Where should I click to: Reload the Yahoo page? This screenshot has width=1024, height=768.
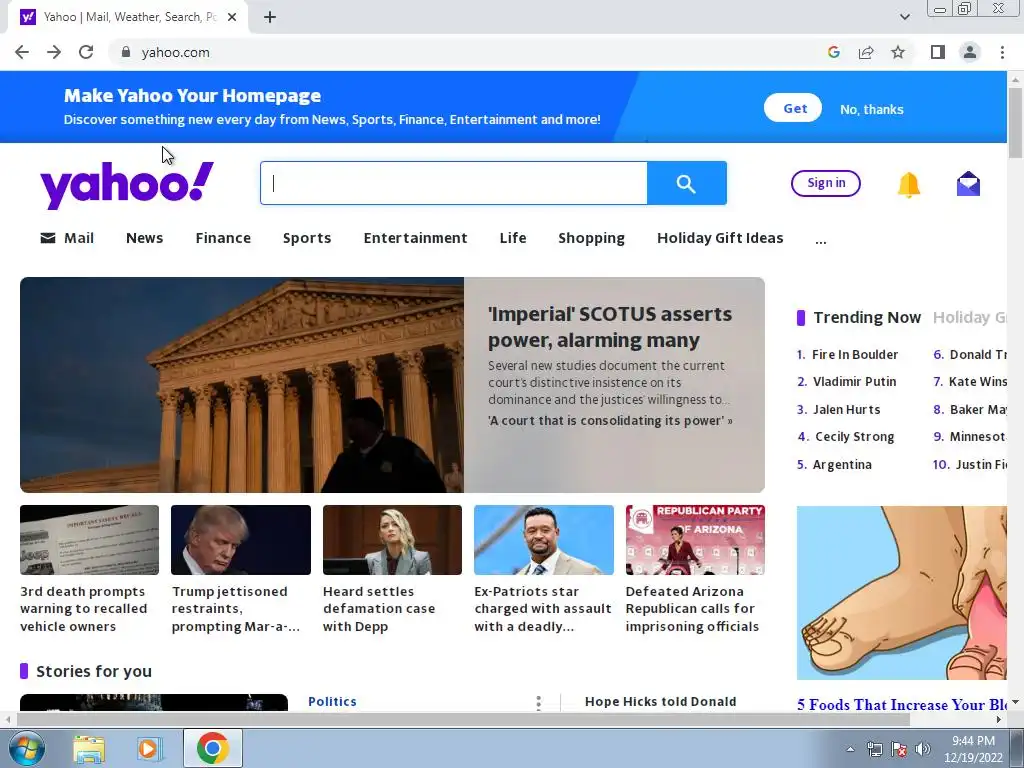point(86,52)
